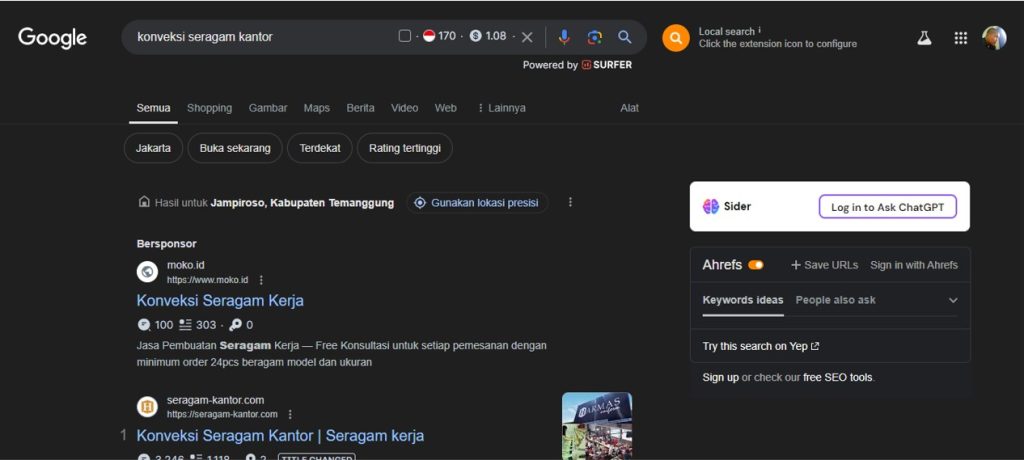Switch to the Shopping tab
The height and width of the screenshot is (460, 1024).
click(x=210, y=108)
